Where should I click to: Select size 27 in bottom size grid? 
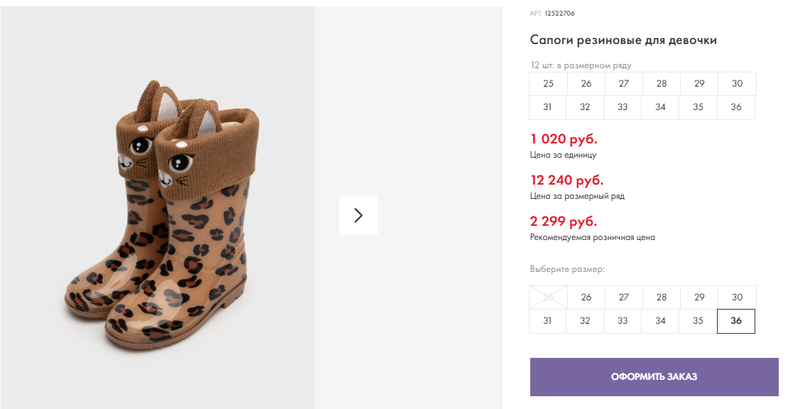624,297
